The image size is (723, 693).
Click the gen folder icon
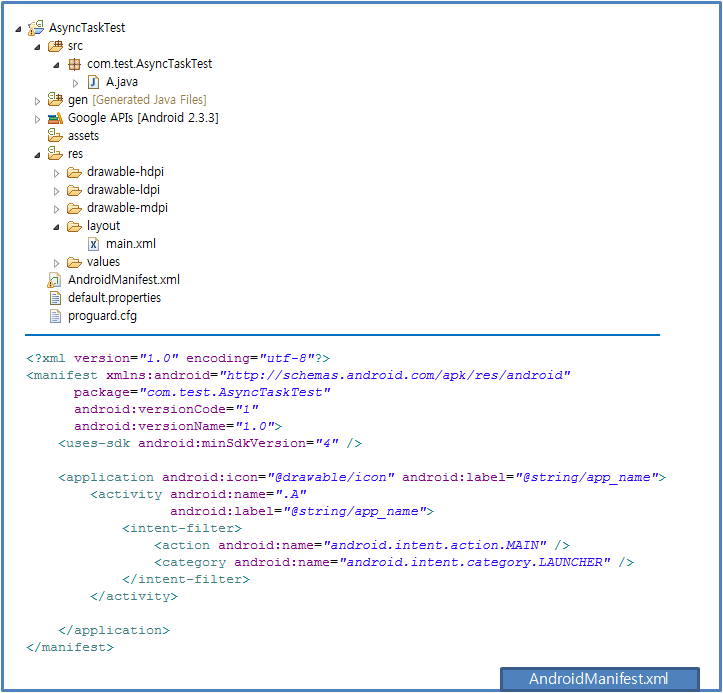click(55, 99)
